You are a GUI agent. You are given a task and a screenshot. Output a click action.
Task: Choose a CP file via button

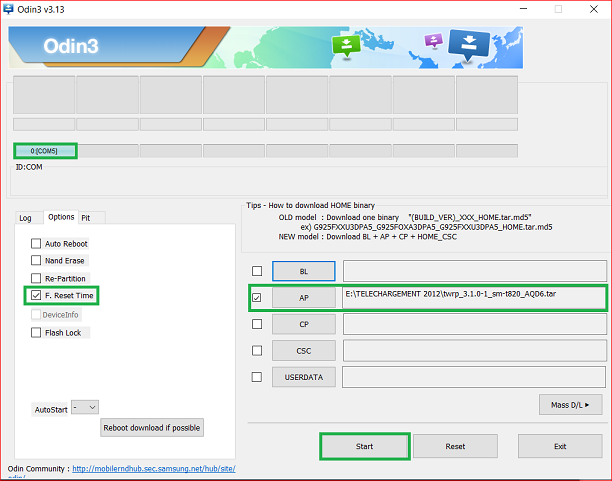coord(304,324)
